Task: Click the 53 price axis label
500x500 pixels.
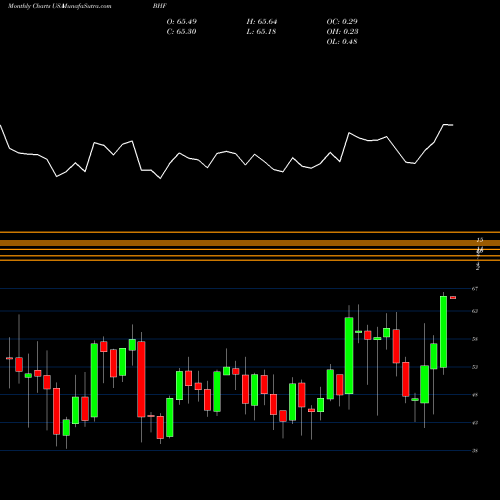Action: pyautogui.click(x=475, y=367)
